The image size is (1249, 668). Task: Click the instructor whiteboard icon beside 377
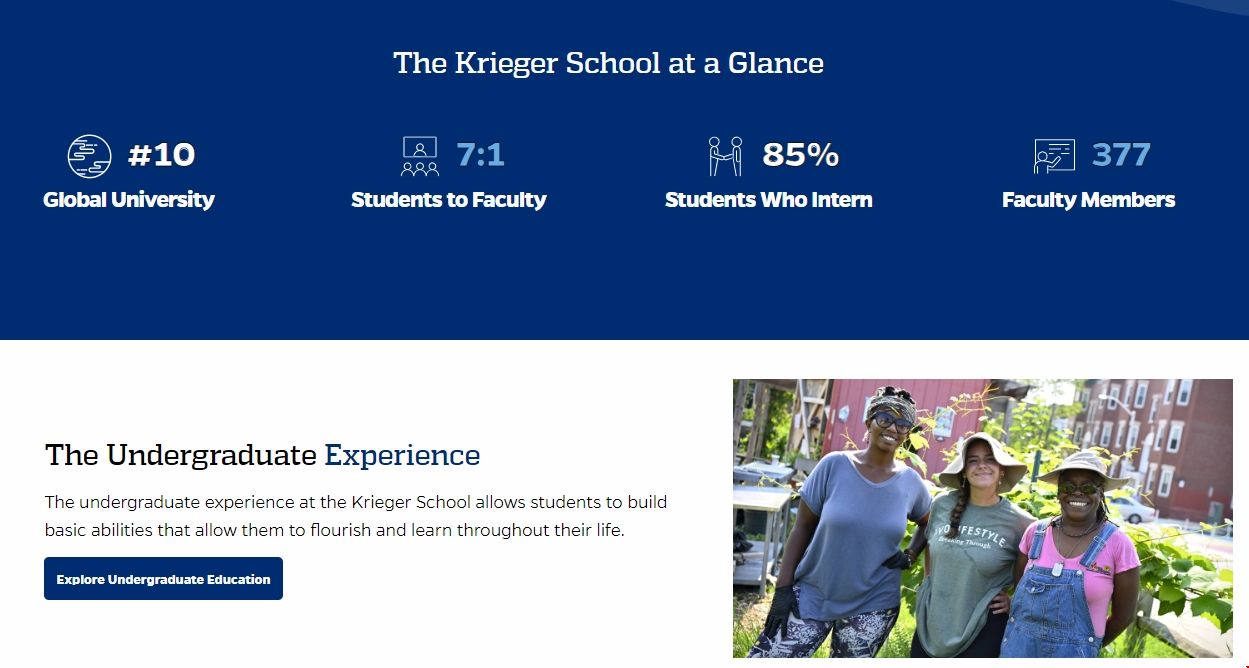coord(1054,156)
